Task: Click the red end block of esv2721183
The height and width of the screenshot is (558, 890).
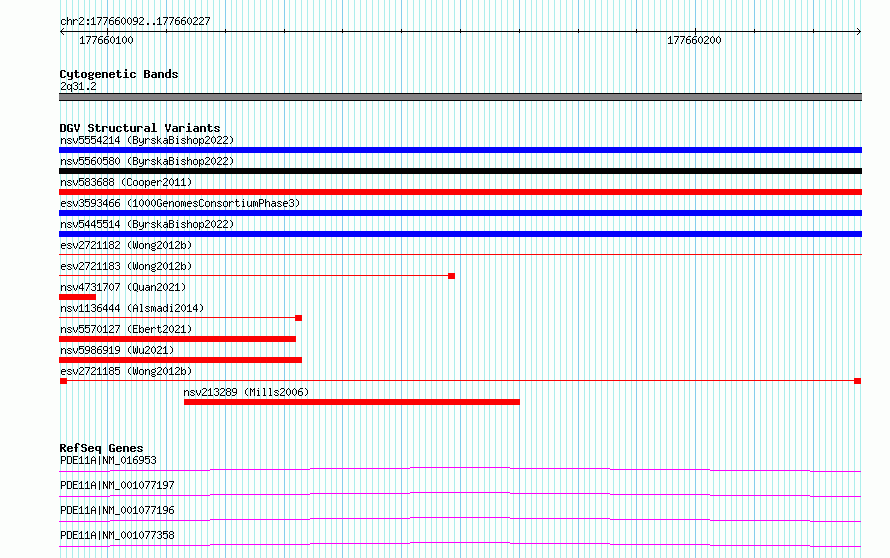Action: pyautogui.click(x=452, y=276)
